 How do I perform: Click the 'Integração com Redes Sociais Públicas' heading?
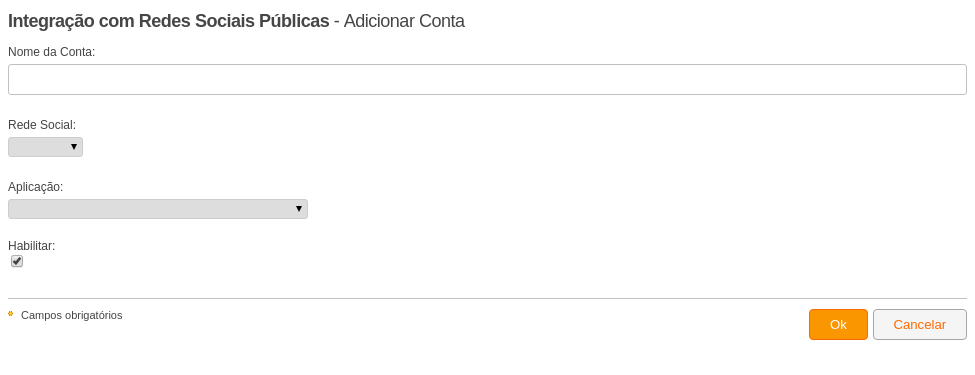click(169, 21)
